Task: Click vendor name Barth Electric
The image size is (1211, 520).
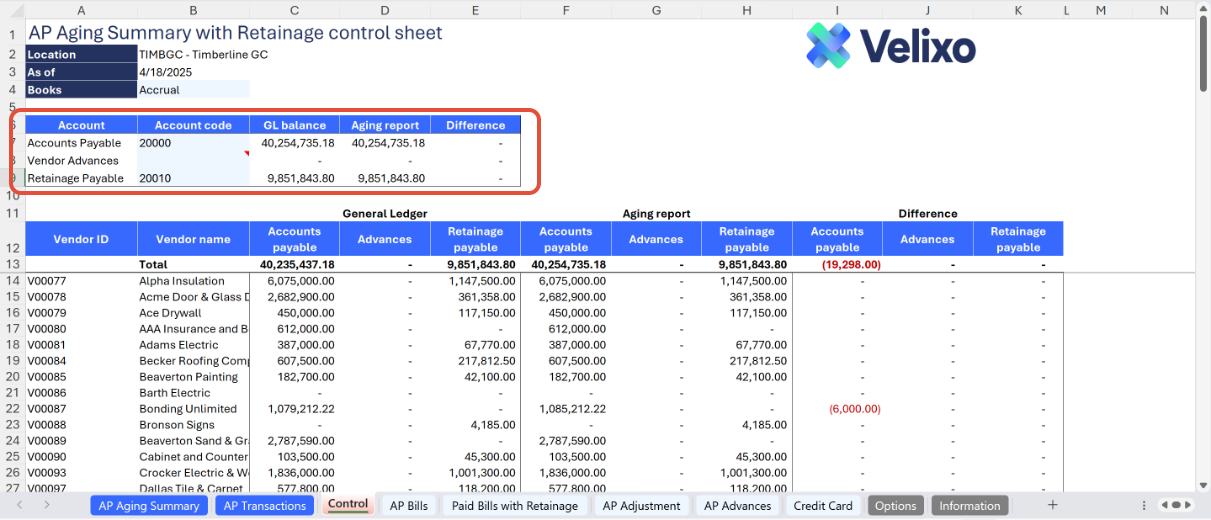Action: (x=175, y=393)
